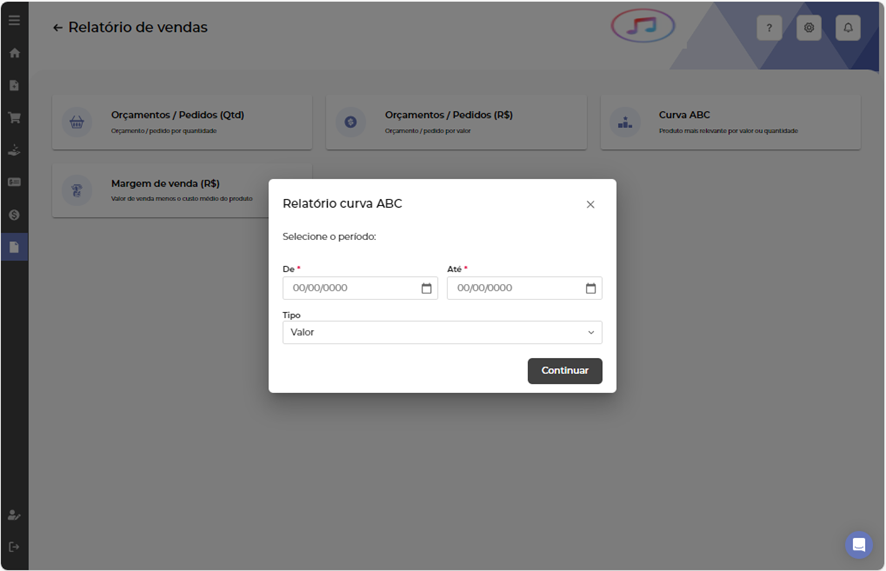Close the Relatório curva ABC dialog

(x=590, y=204)
